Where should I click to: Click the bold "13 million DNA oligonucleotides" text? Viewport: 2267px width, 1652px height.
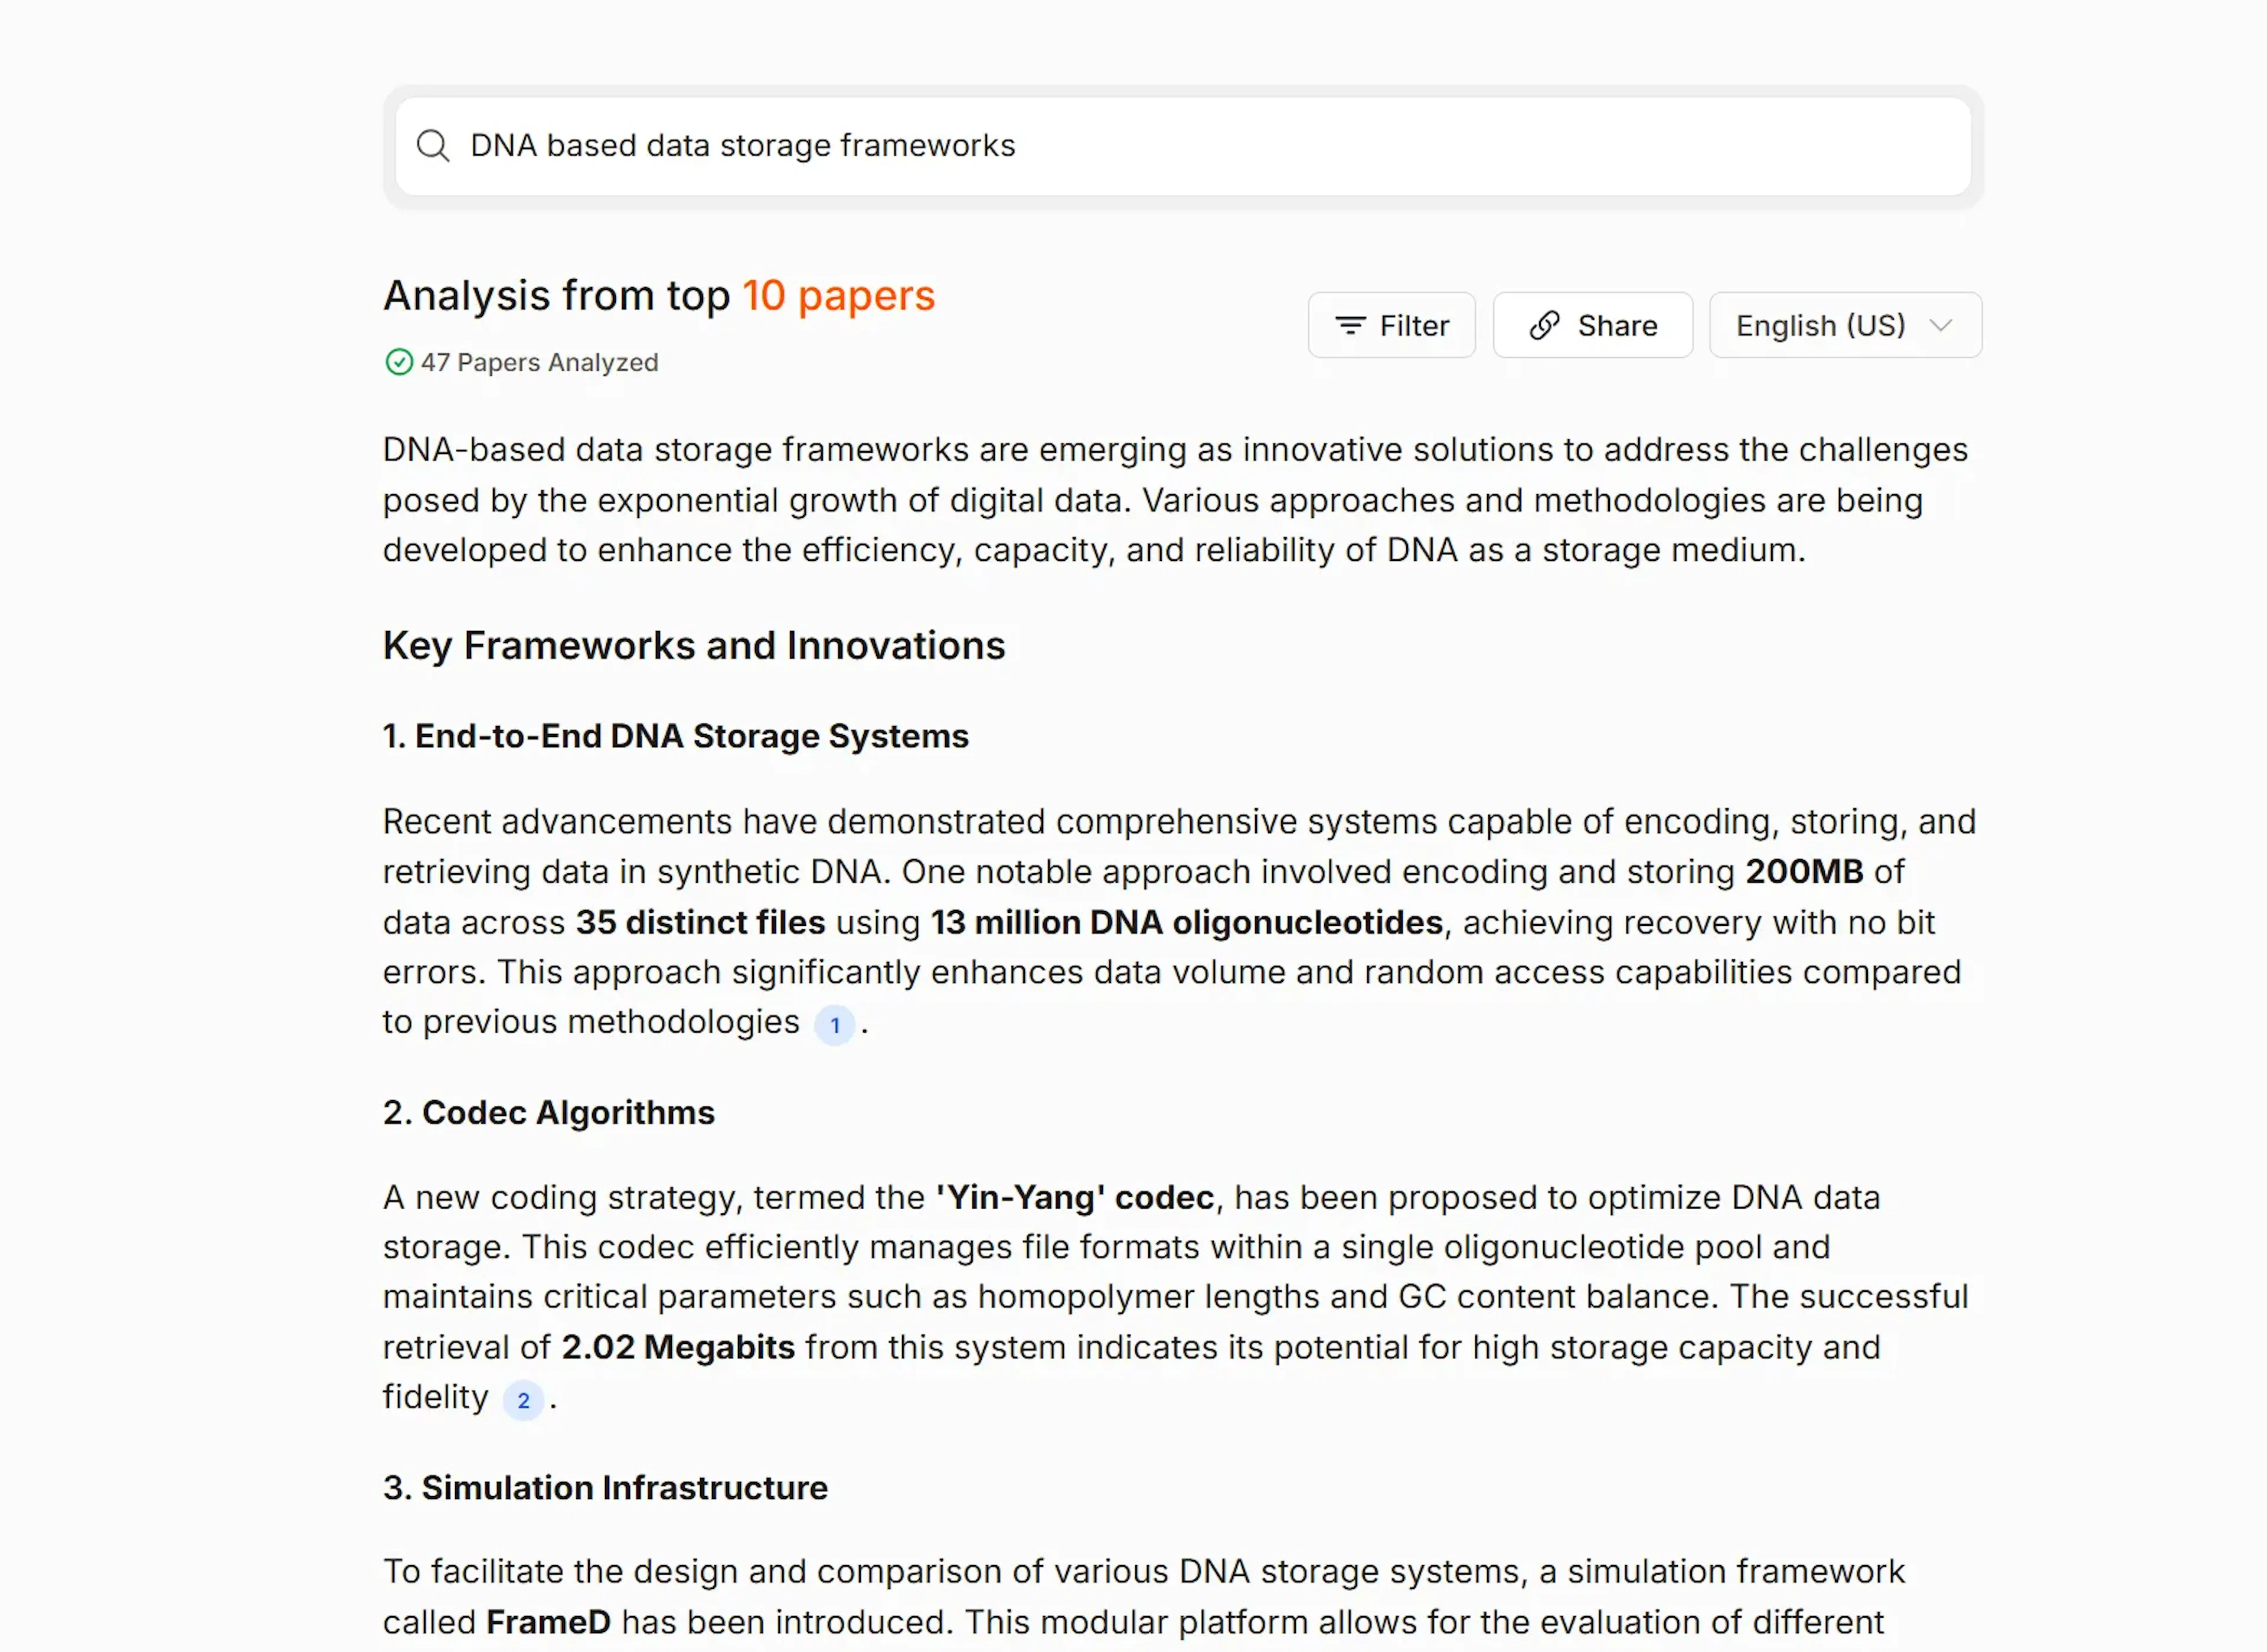[x=1187, y=922]
